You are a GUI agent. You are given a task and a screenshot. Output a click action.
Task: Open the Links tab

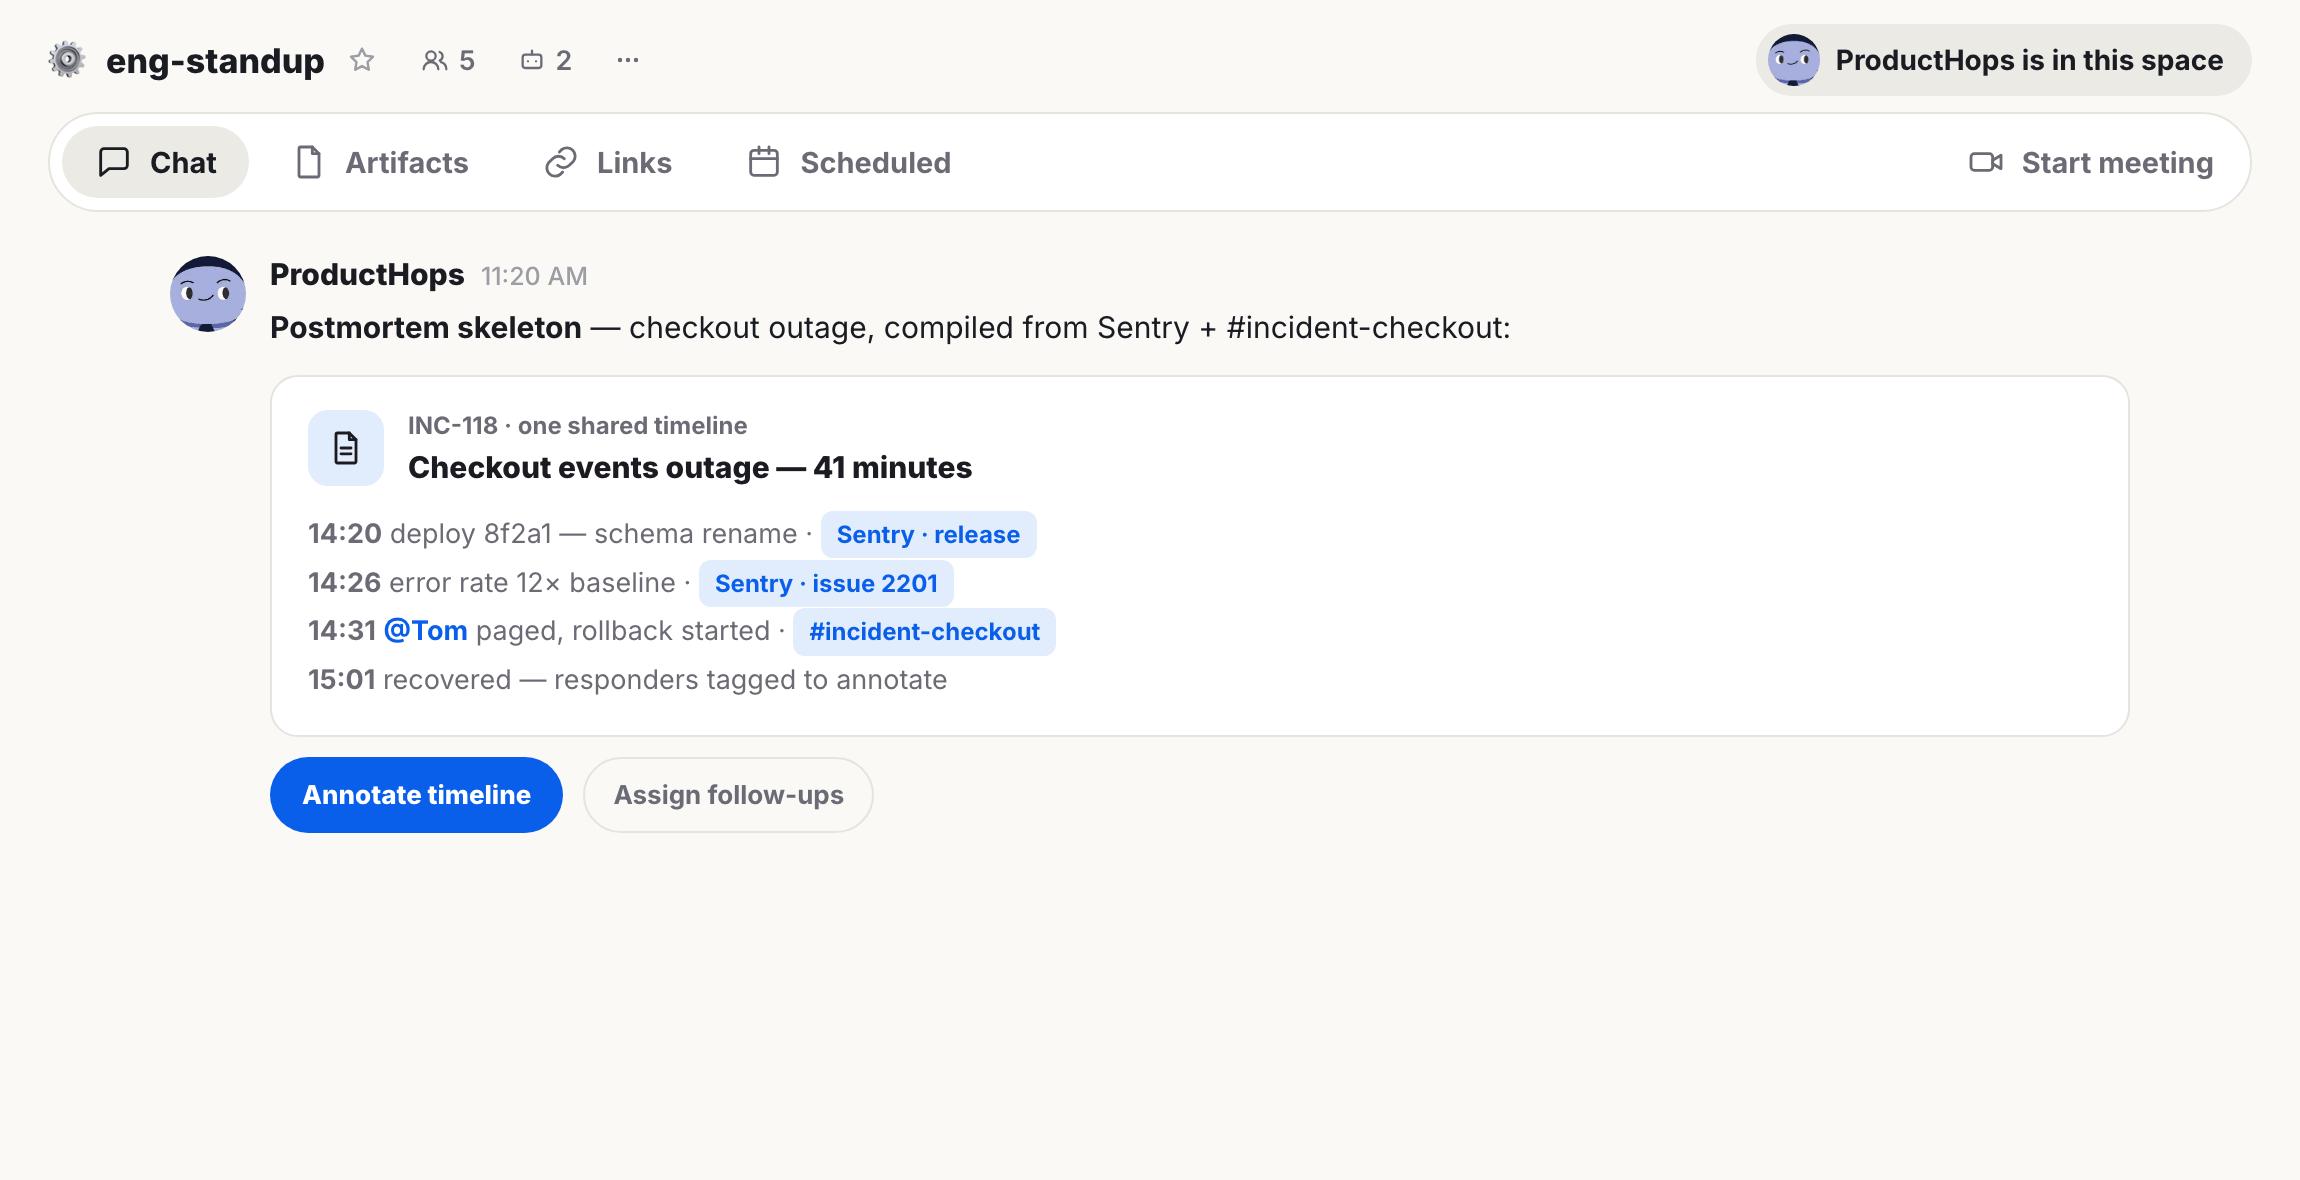(x=608, y=162)
